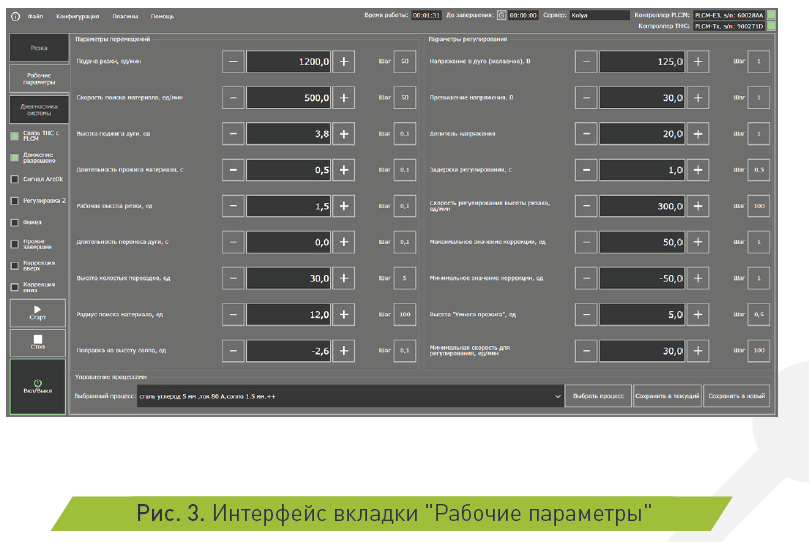Image resolution: width=809 pixels, height=542 pixels.
Task: Increase Длительность переноса дуги with plus
Action: pos(344,242)
